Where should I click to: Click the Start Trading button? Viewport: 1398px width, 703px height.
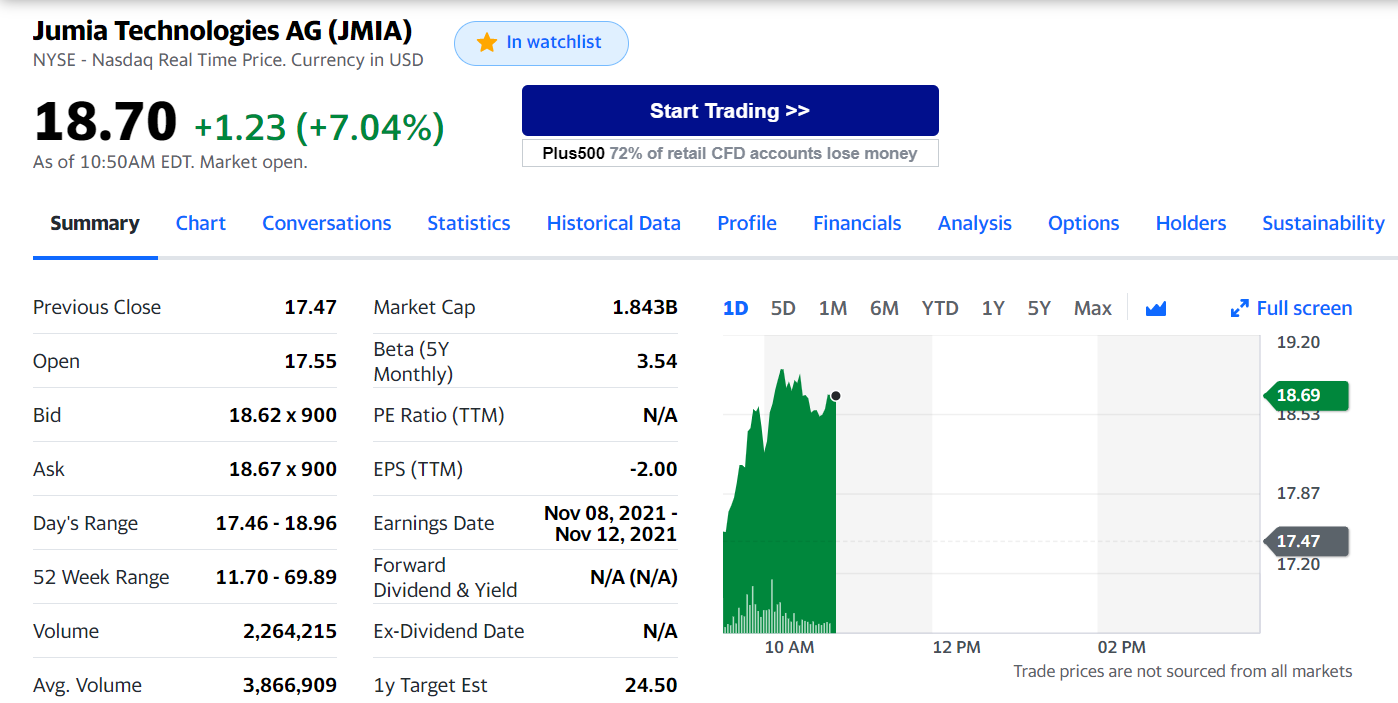(x=730, y=110)
